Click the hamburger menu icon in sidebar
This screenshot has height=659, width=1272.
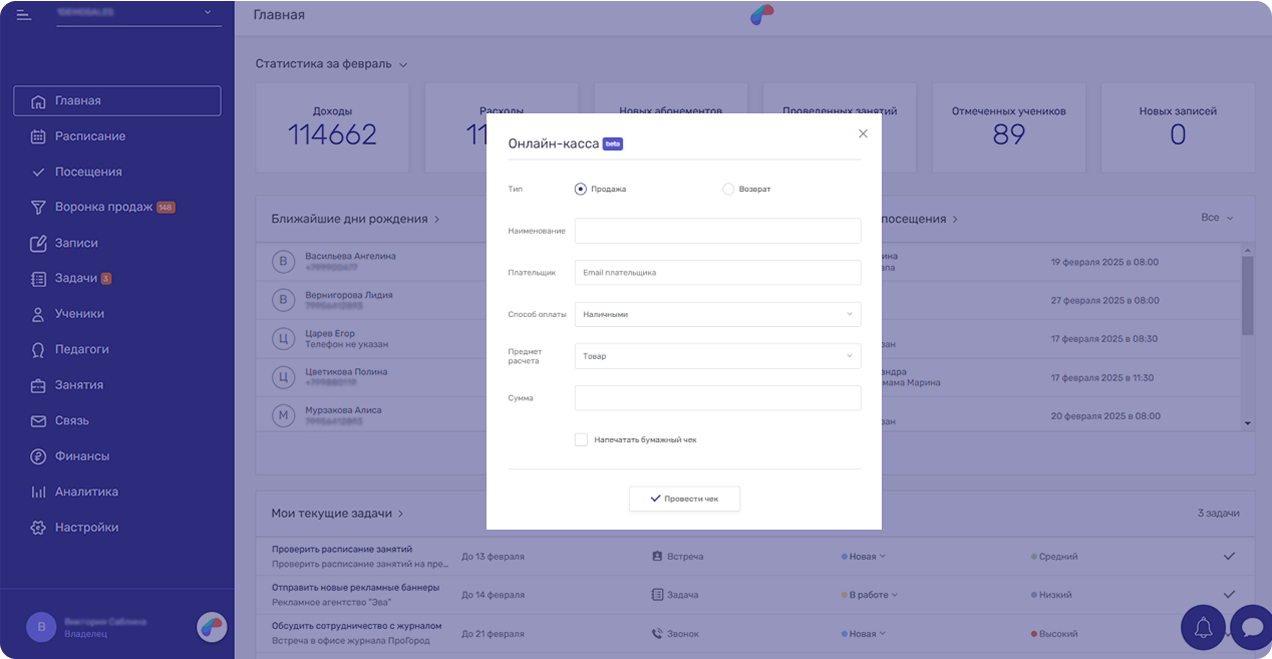24,14
